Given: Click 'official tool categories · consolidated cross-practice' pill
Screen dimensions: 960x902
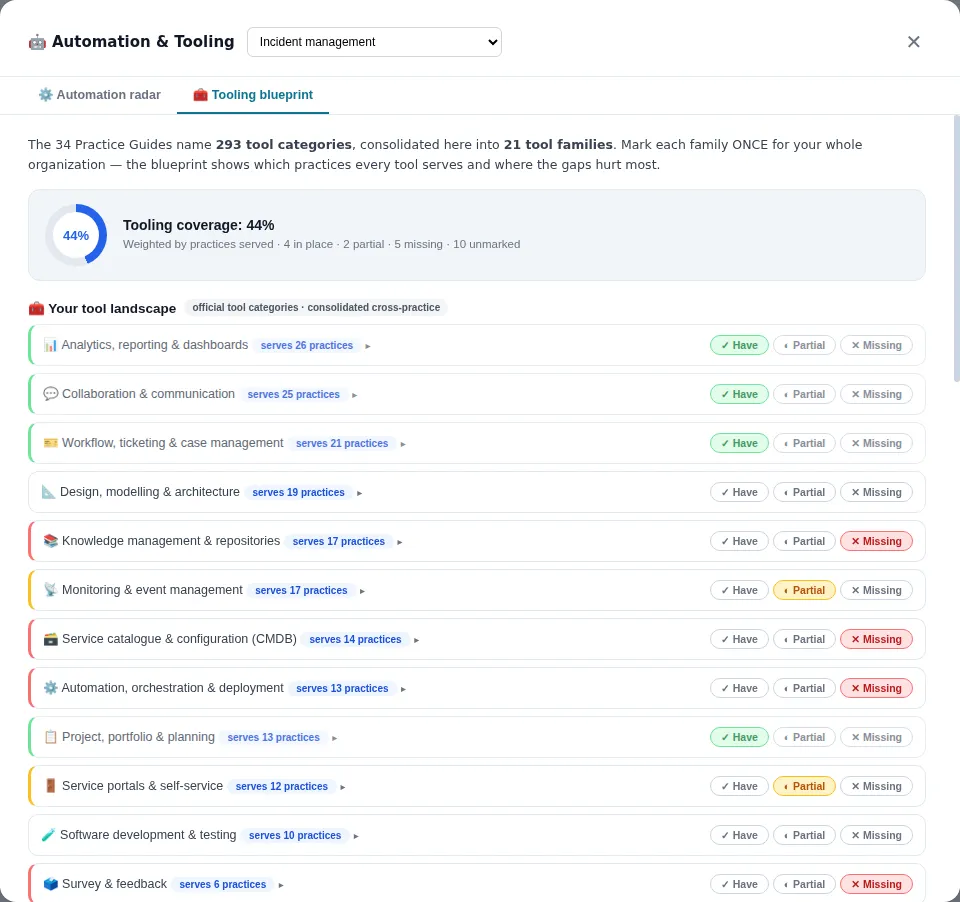Looking at the screenshot, I should tap(316, 307).
